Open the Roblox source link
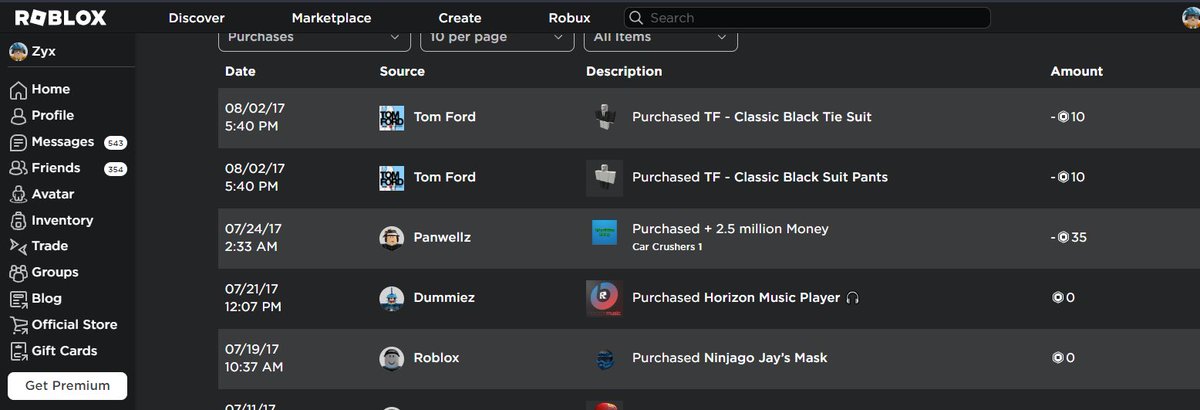Screen dimensions: 1200x410 pos(436,358)
